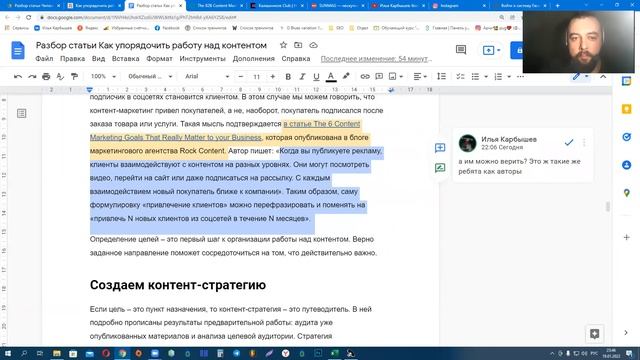Add a comment to selected text

tap(440, 148)
